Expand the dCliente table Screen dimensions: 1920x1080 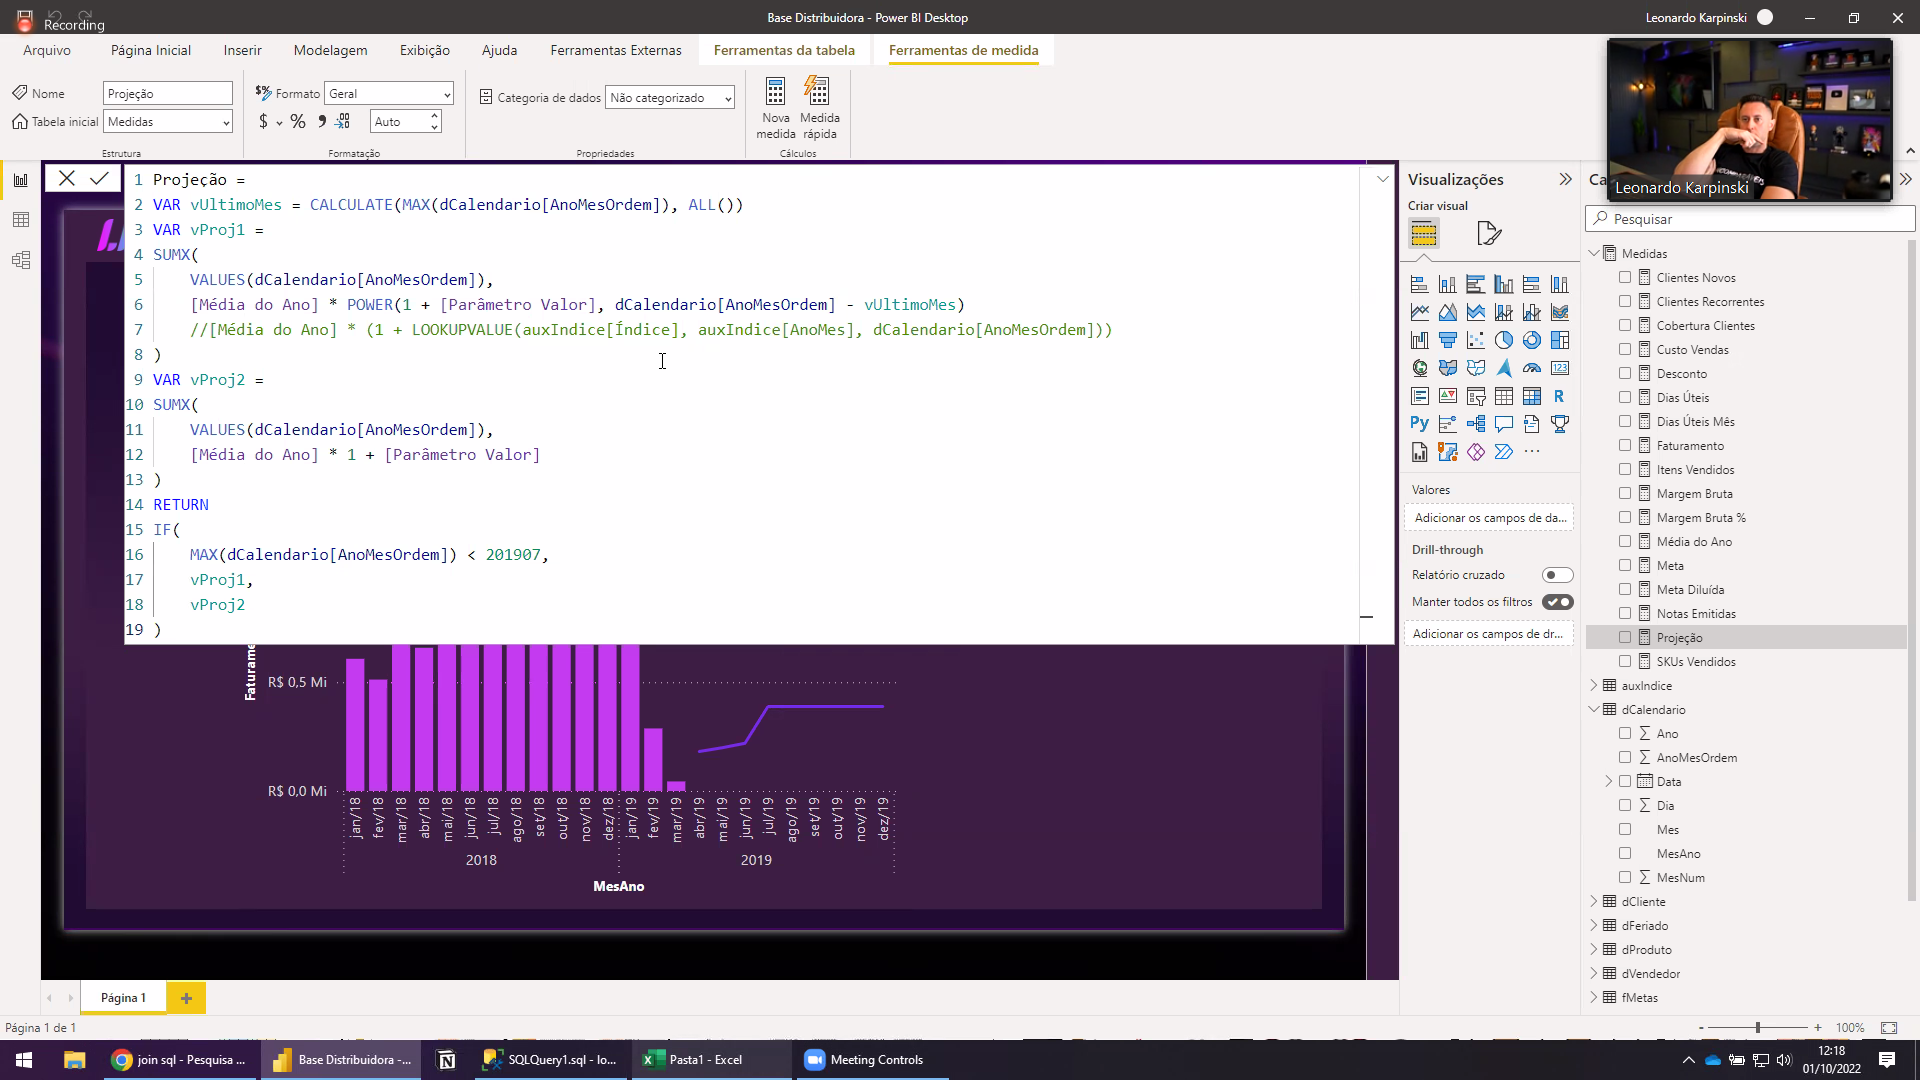[1594, 902]
